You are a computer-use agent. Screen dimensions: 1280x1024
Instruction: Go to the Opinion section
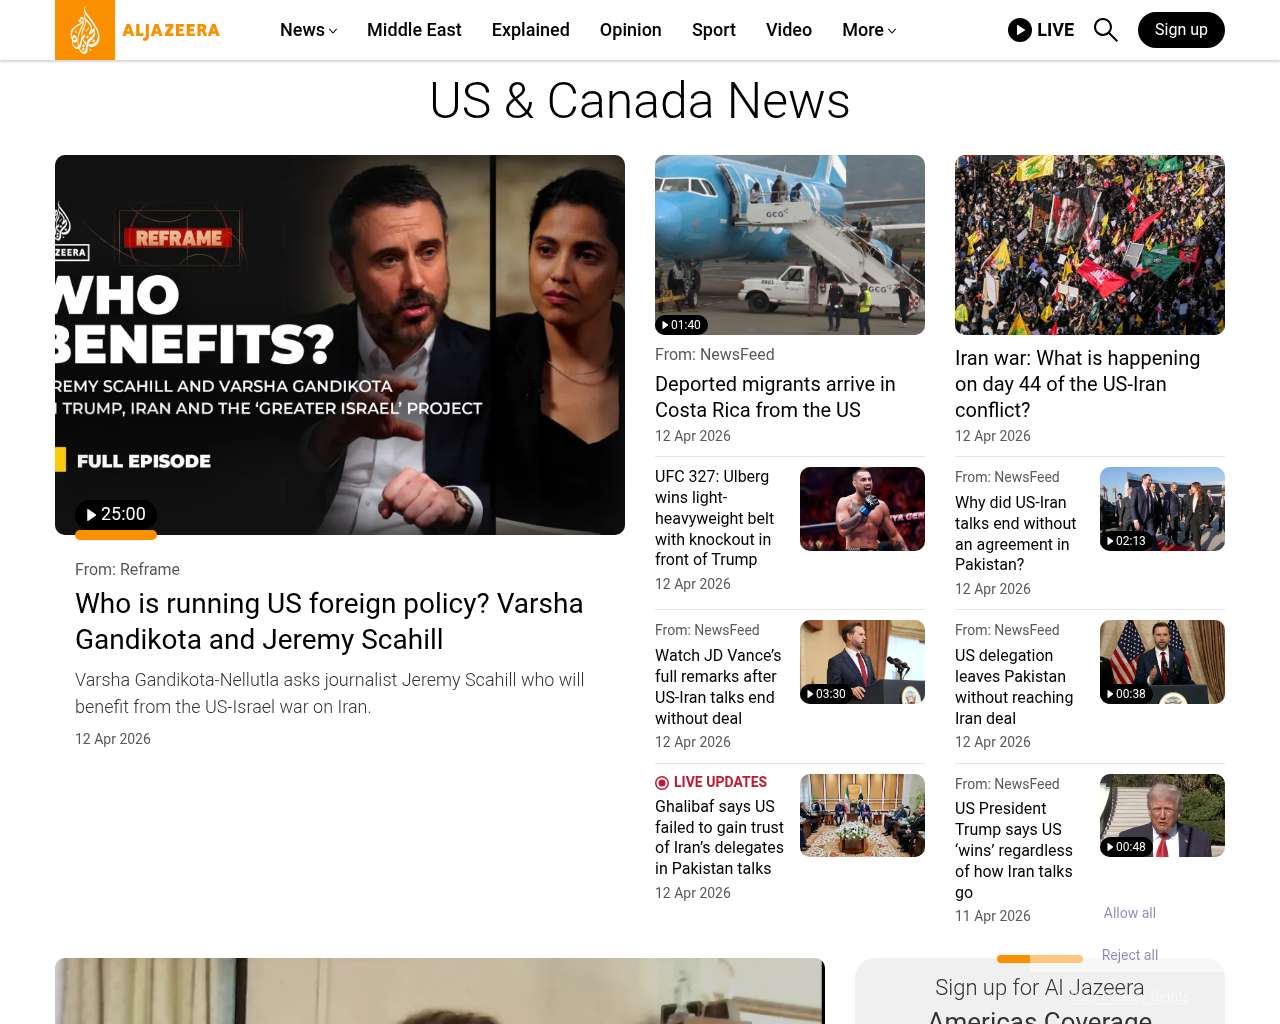[x=630, y=30]
